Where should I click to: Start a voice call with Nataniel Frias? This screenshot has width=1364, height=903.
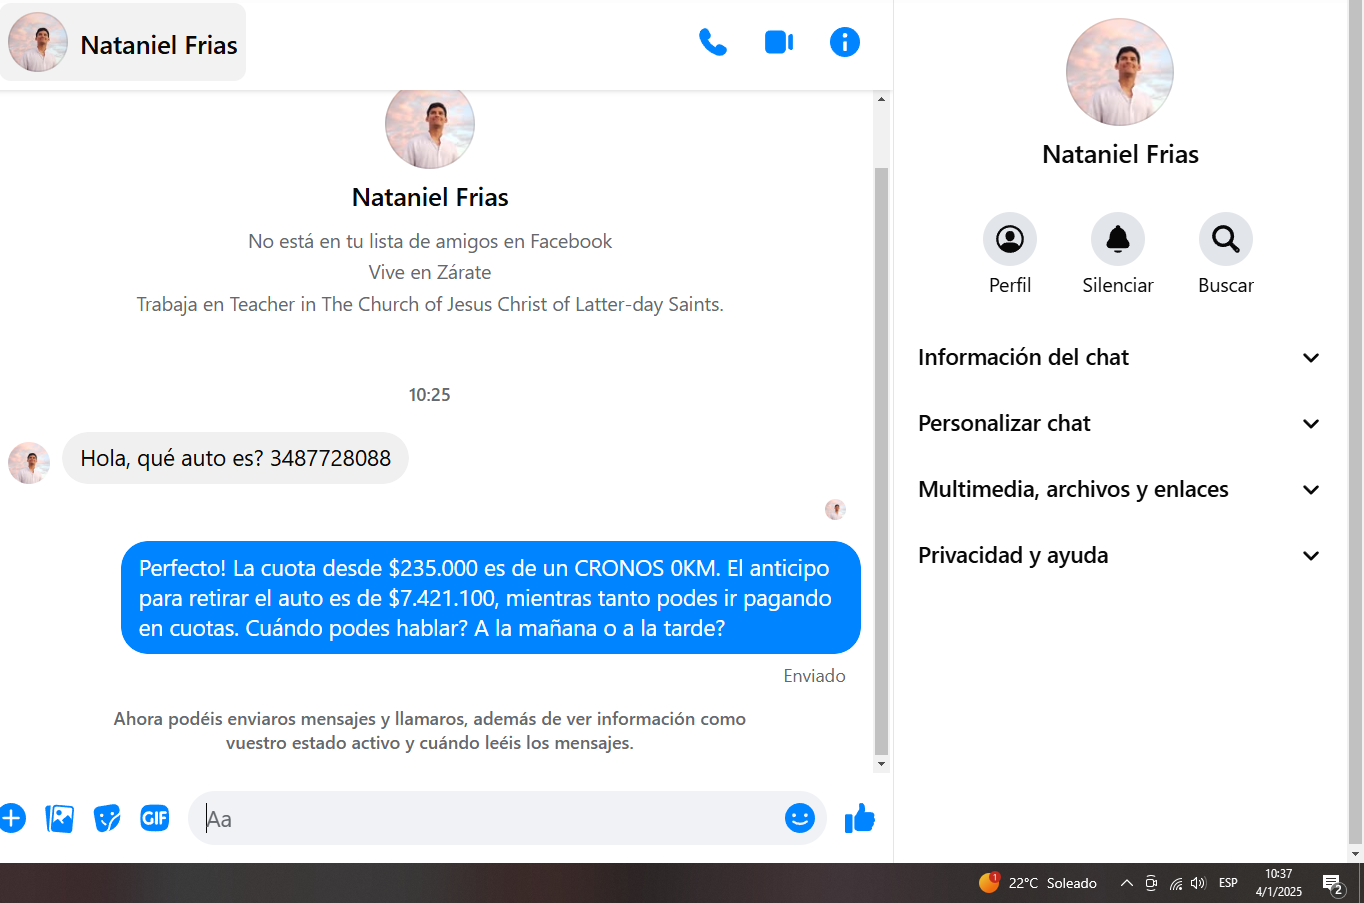712,42
